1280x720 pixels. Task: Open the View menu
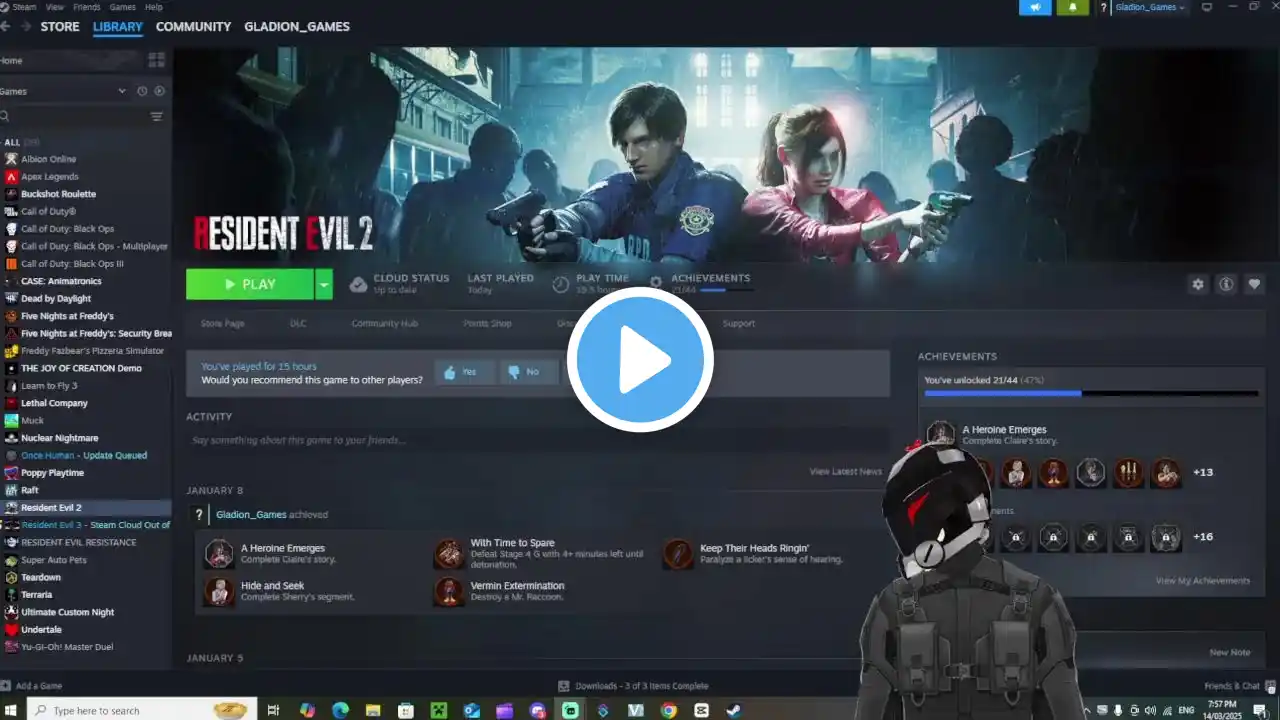click(x=55, y=7)
